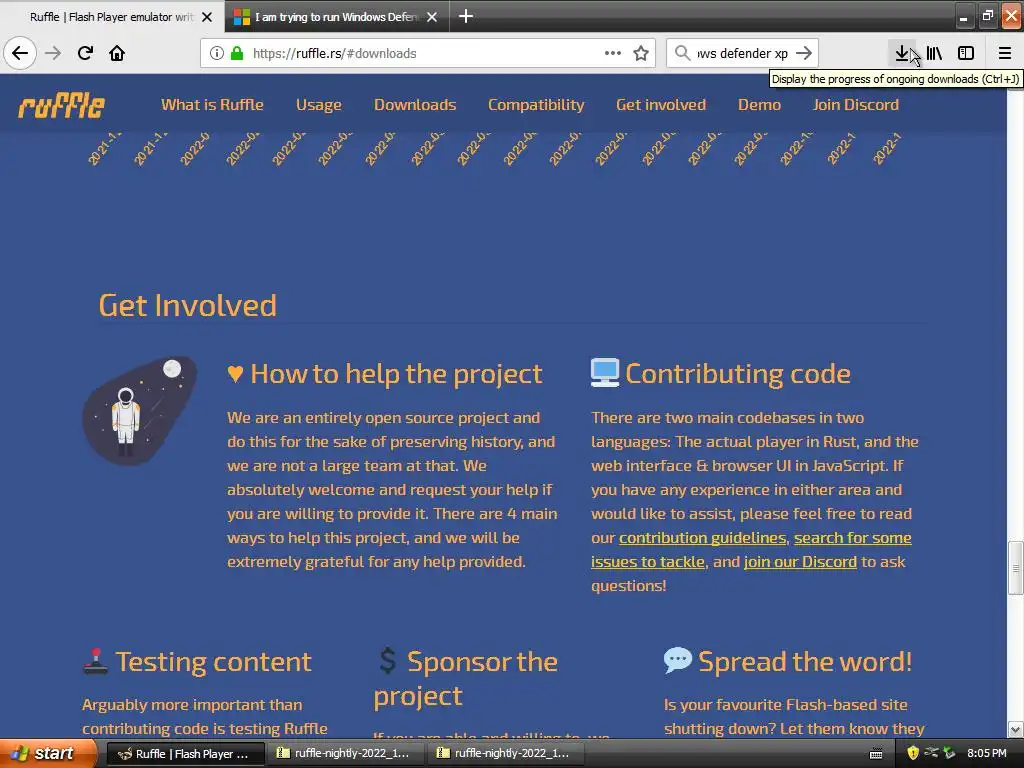
Task: Click the search box containing defender xp
Action: 743,53
